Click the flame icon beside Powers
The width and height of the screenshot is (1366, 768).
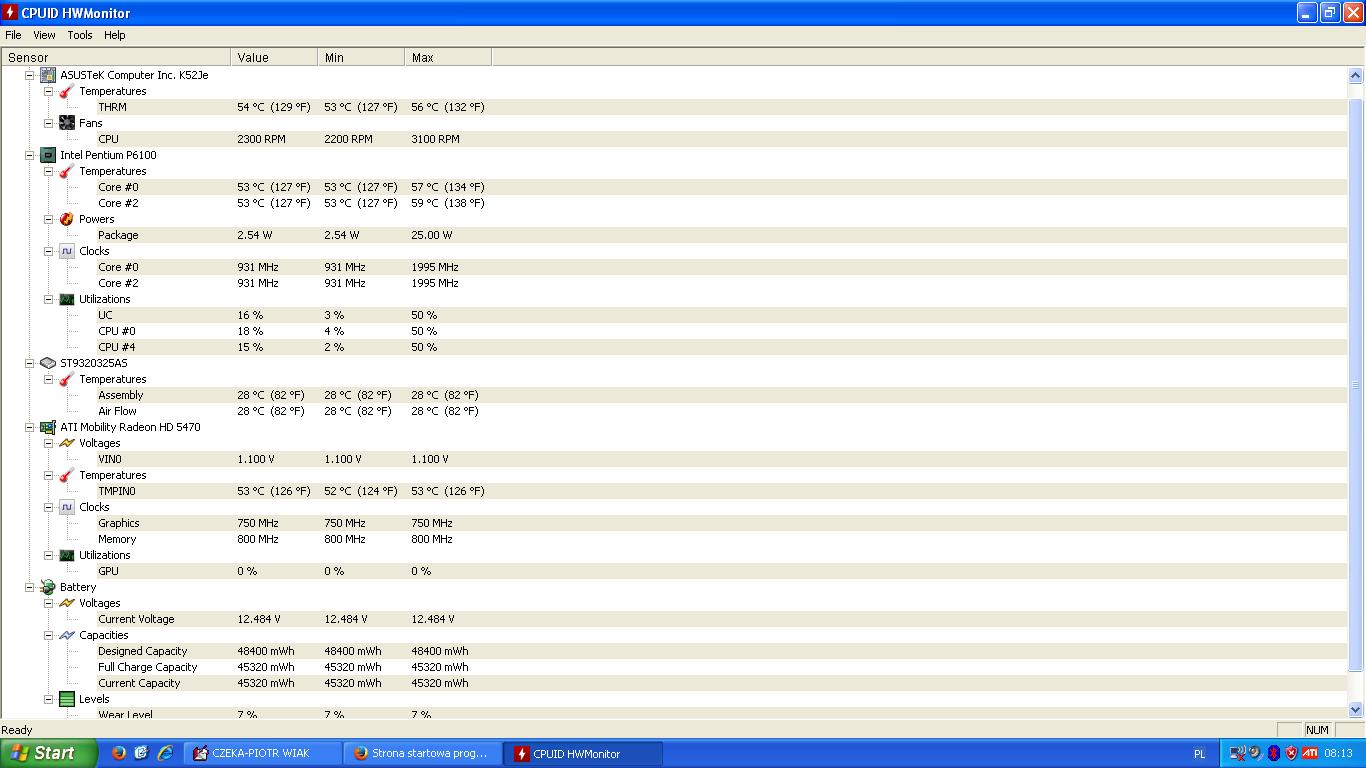pyautogui.click(x=67, y=219)
